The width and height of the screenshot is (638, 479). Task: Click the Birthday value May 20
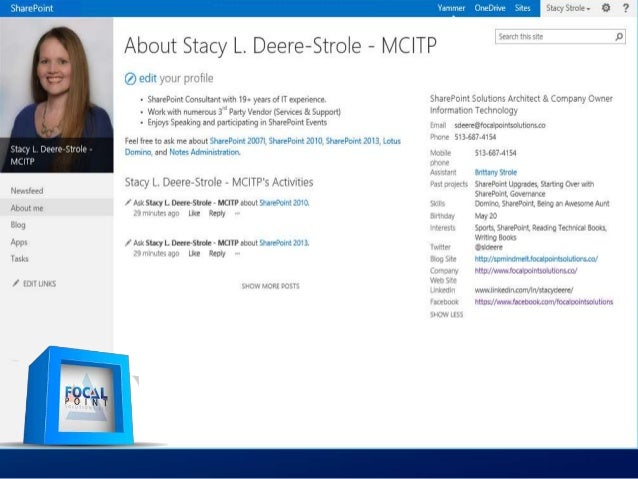(x=486, y=216)
